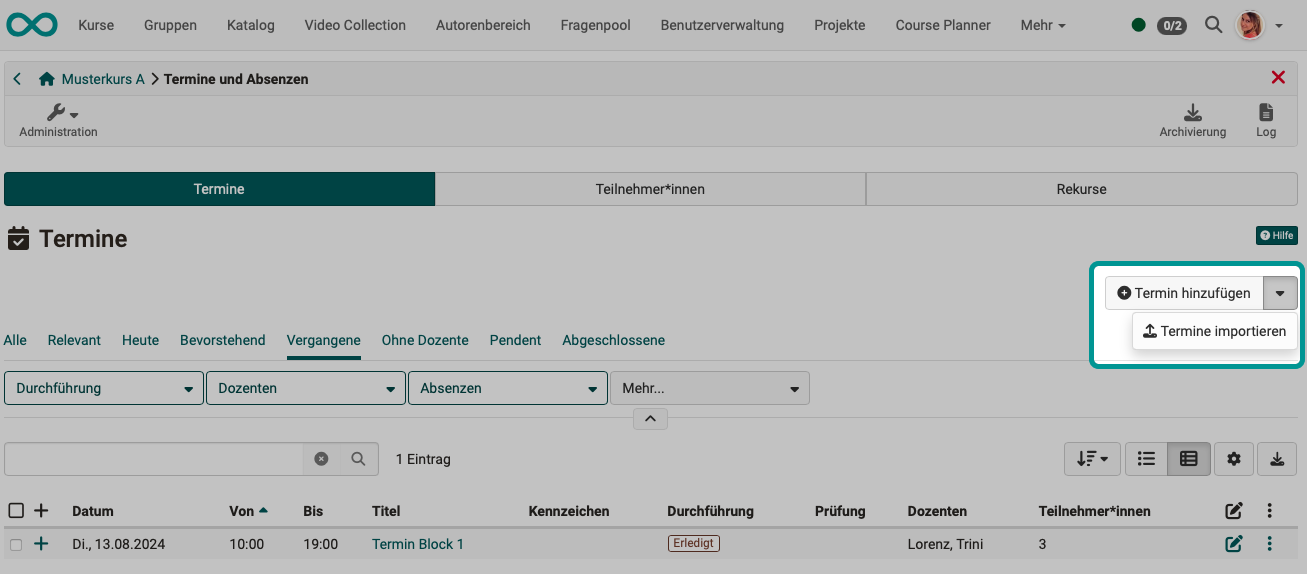This screenshot has width=1307, height=574.
Task: Click inside the table search input field
Action: click(154, 459)
